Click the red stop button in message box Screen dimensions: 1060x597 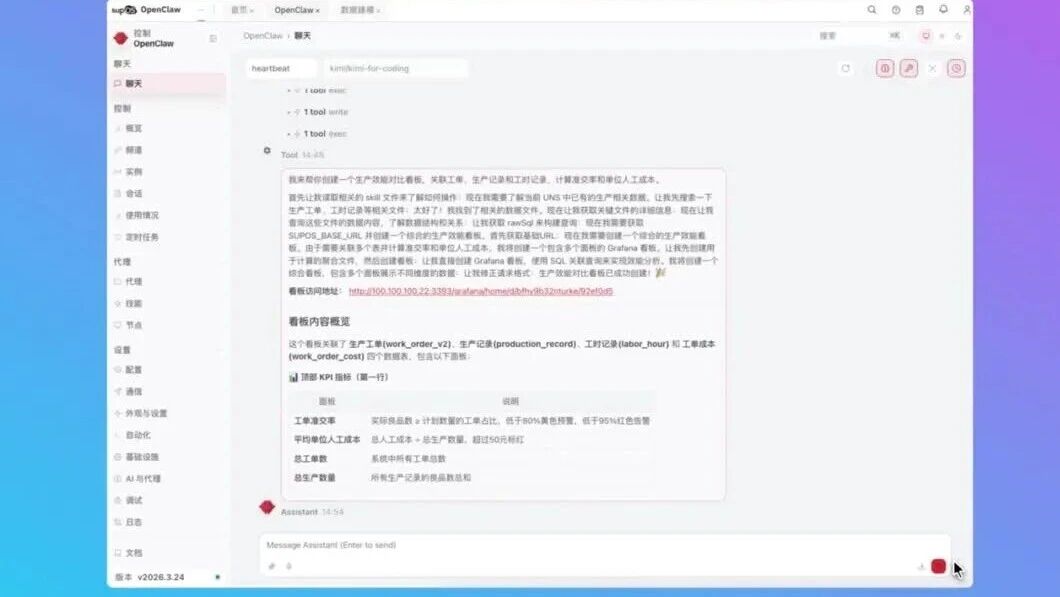938,566
